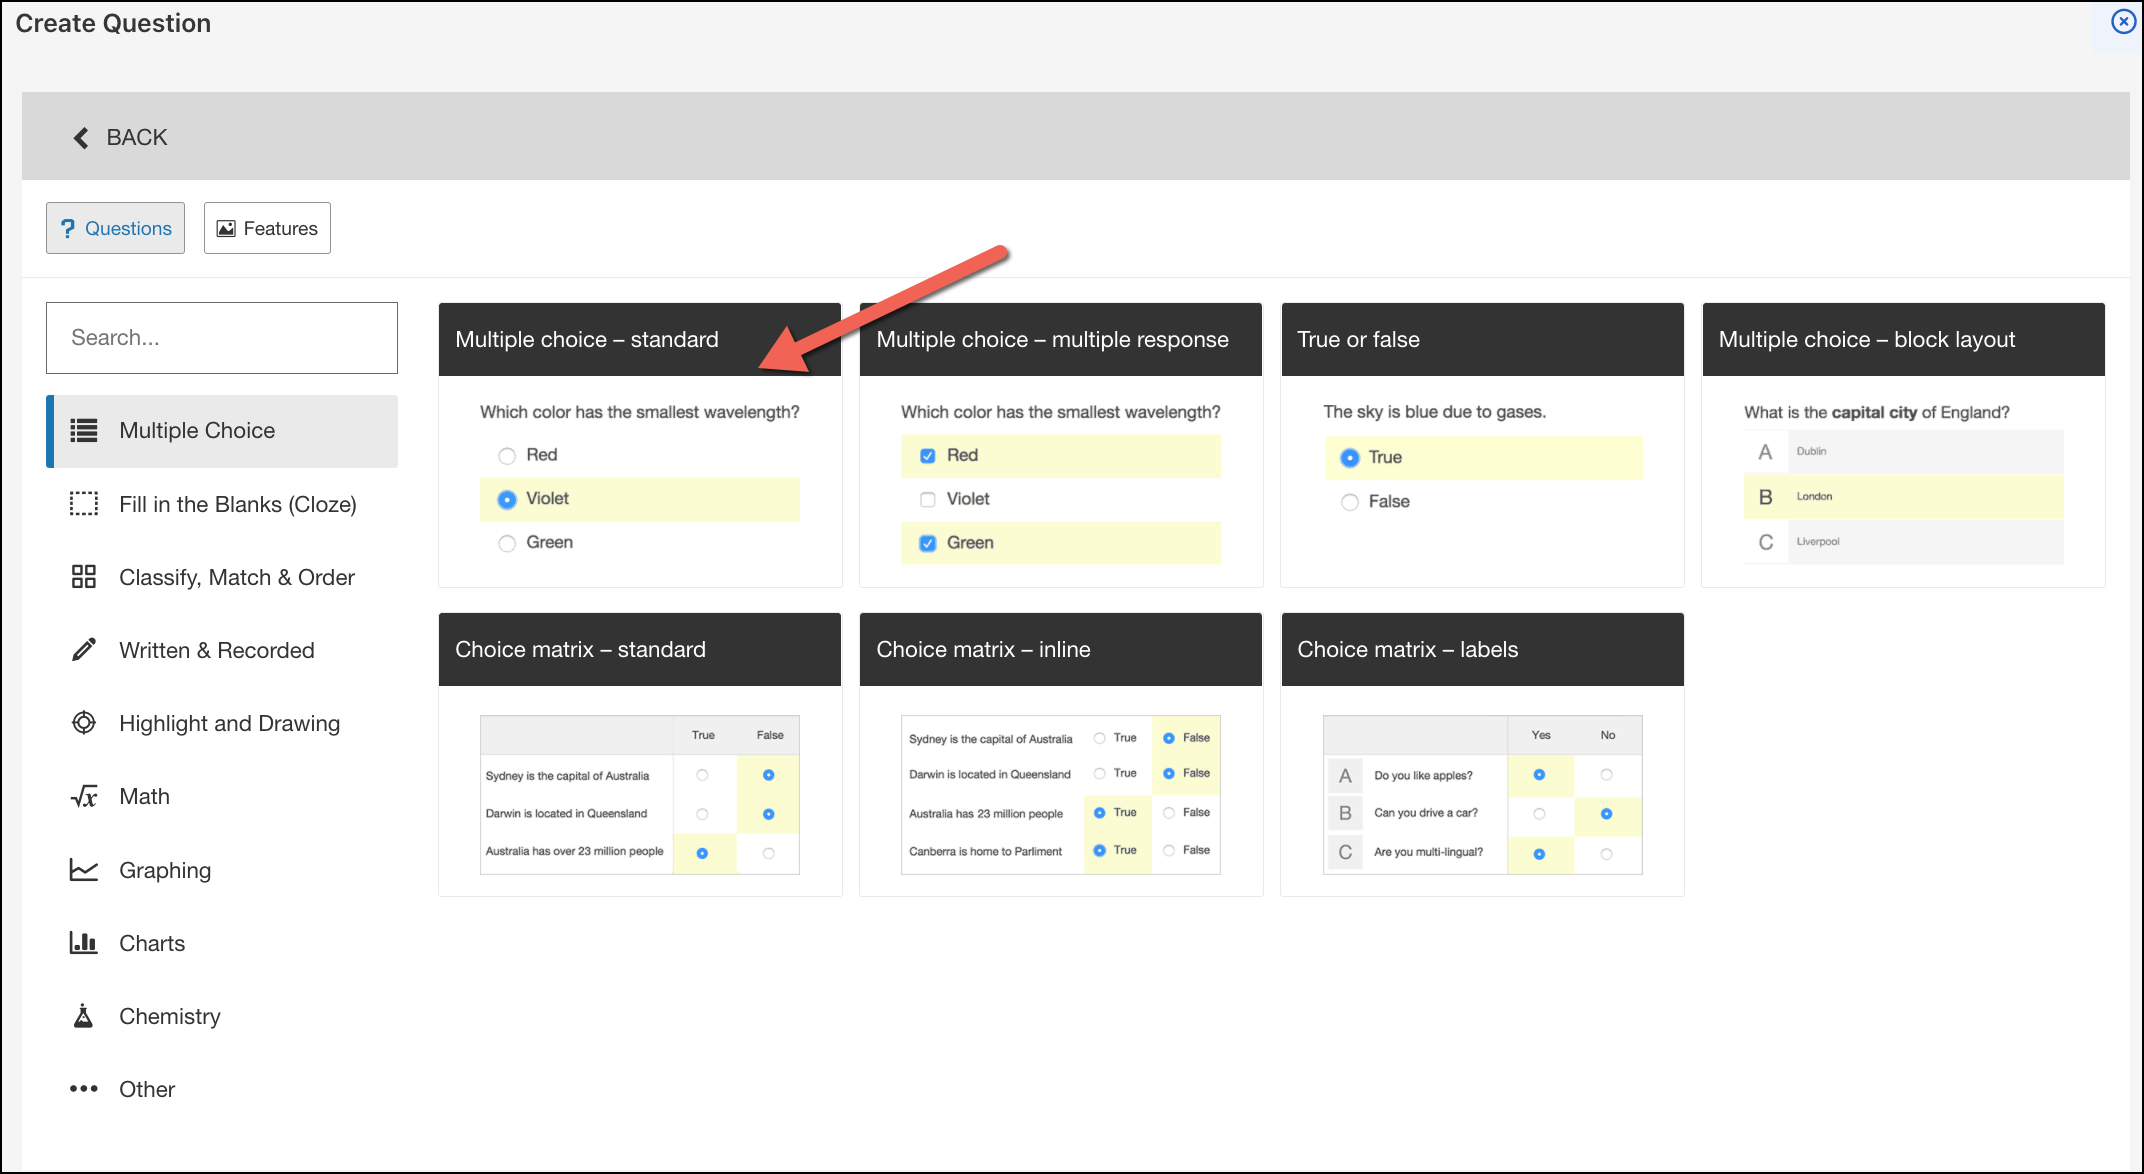Click the Highlight and Drawing target icon
This screenshot has width=2144, height=1174.
click(84, 722)
